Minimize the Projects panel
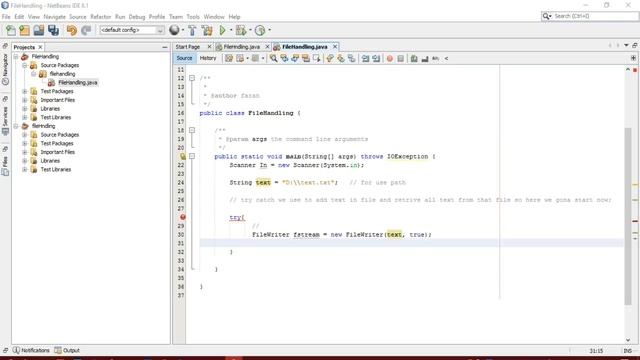640x360 pixels. (164, 47)
